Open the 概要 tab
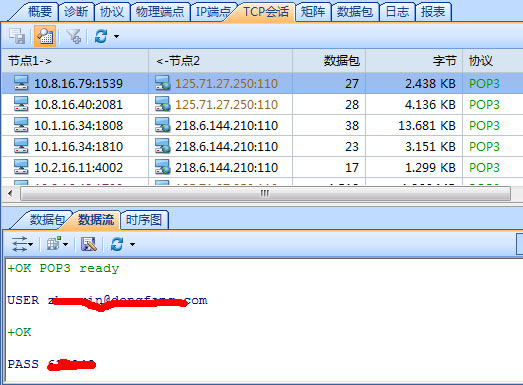 [40, 12]
